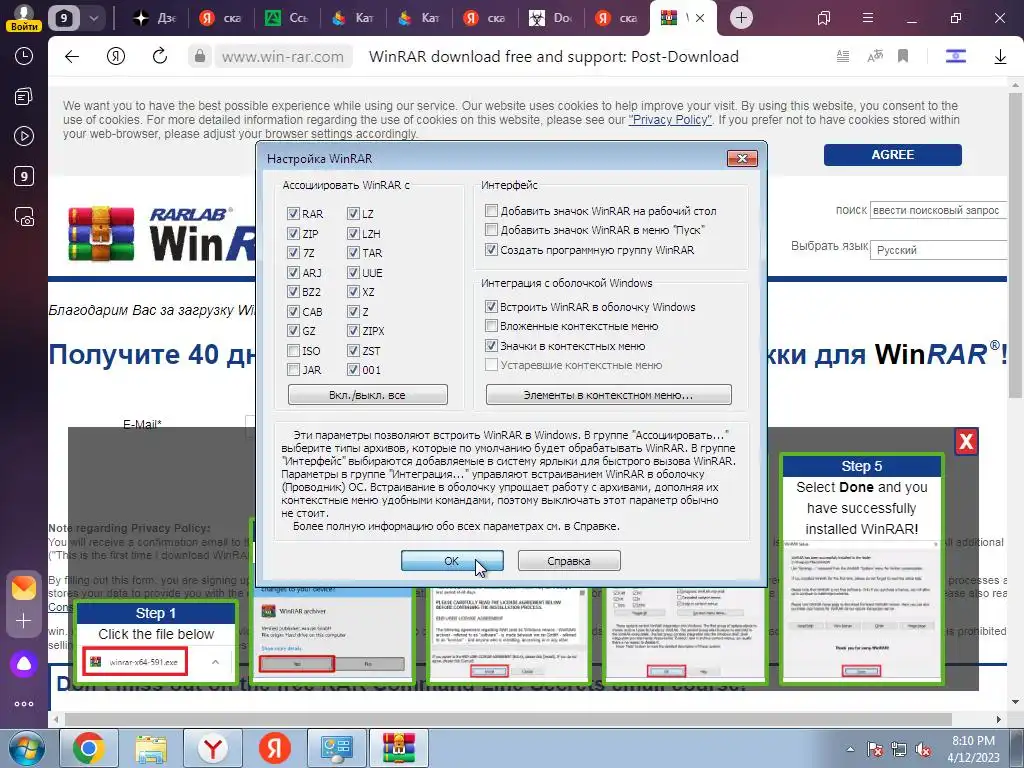1024x768 pixels.
Task: Open the three-dots sidebar menu
Action: [24, 704]
